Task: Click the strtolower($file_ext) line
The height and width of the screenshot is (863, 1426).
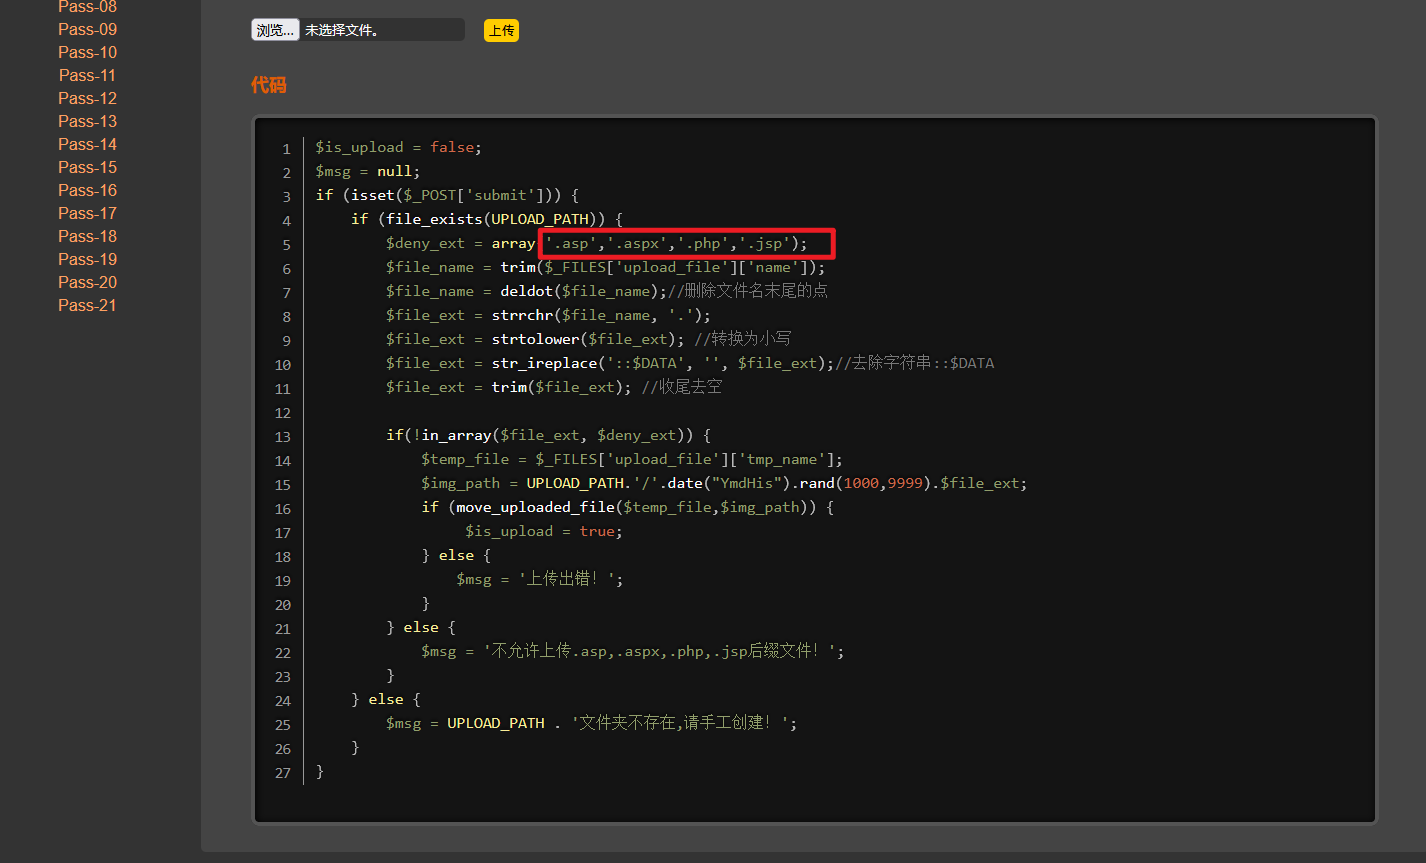Action: [x=589, y=339]
